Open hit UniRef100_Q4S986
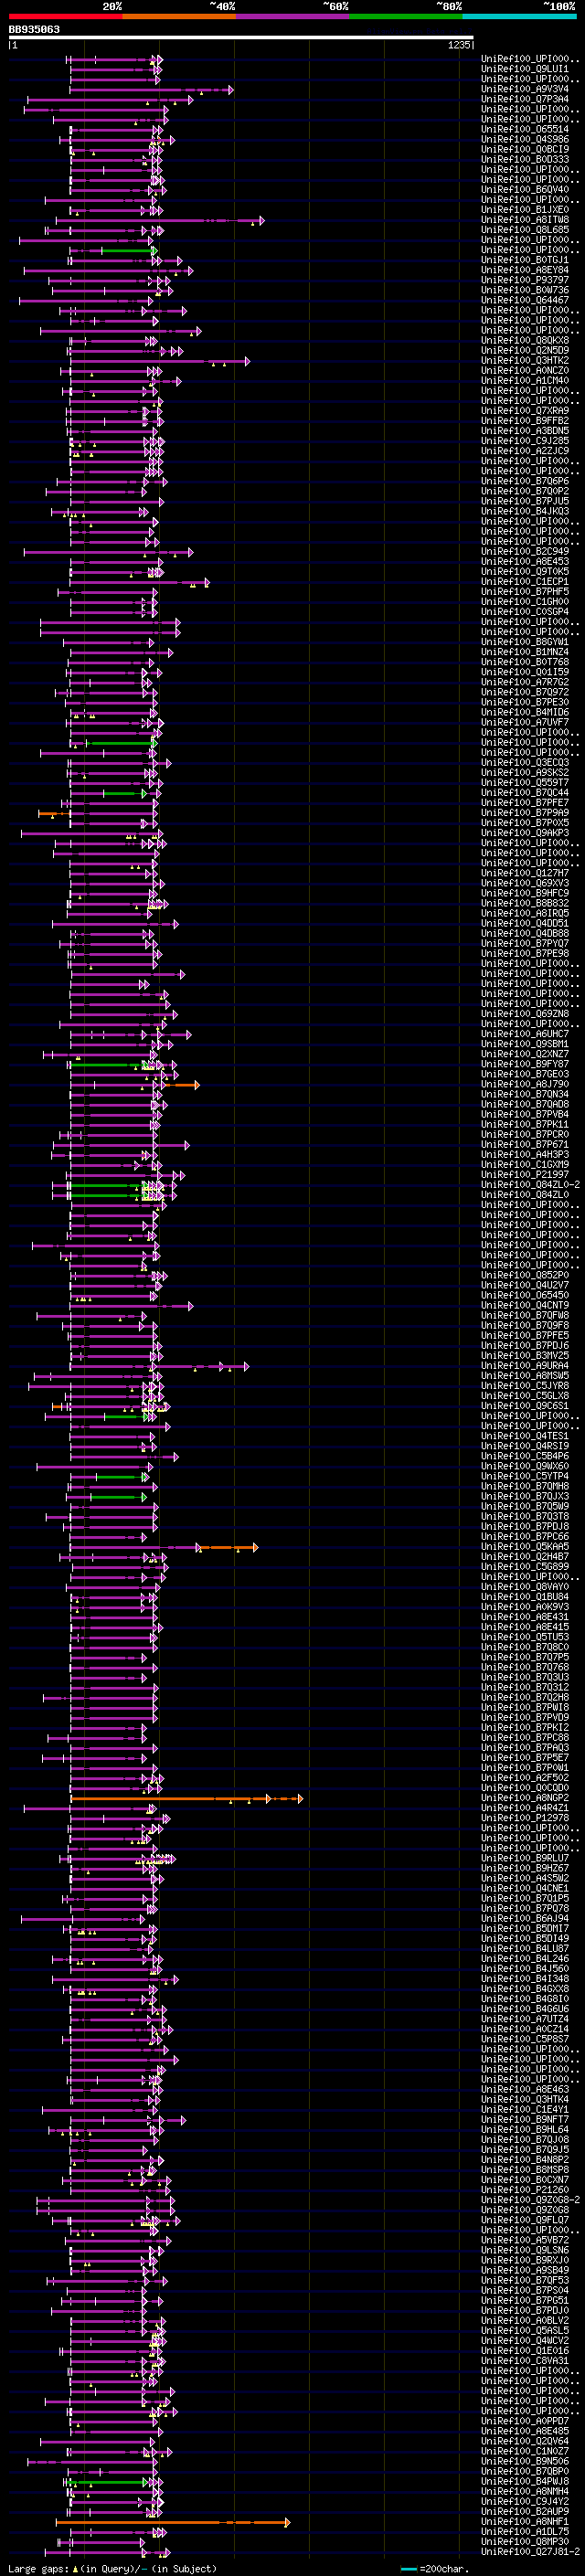The height and width of the screenshot is (2576, 585). click(525, 139)
